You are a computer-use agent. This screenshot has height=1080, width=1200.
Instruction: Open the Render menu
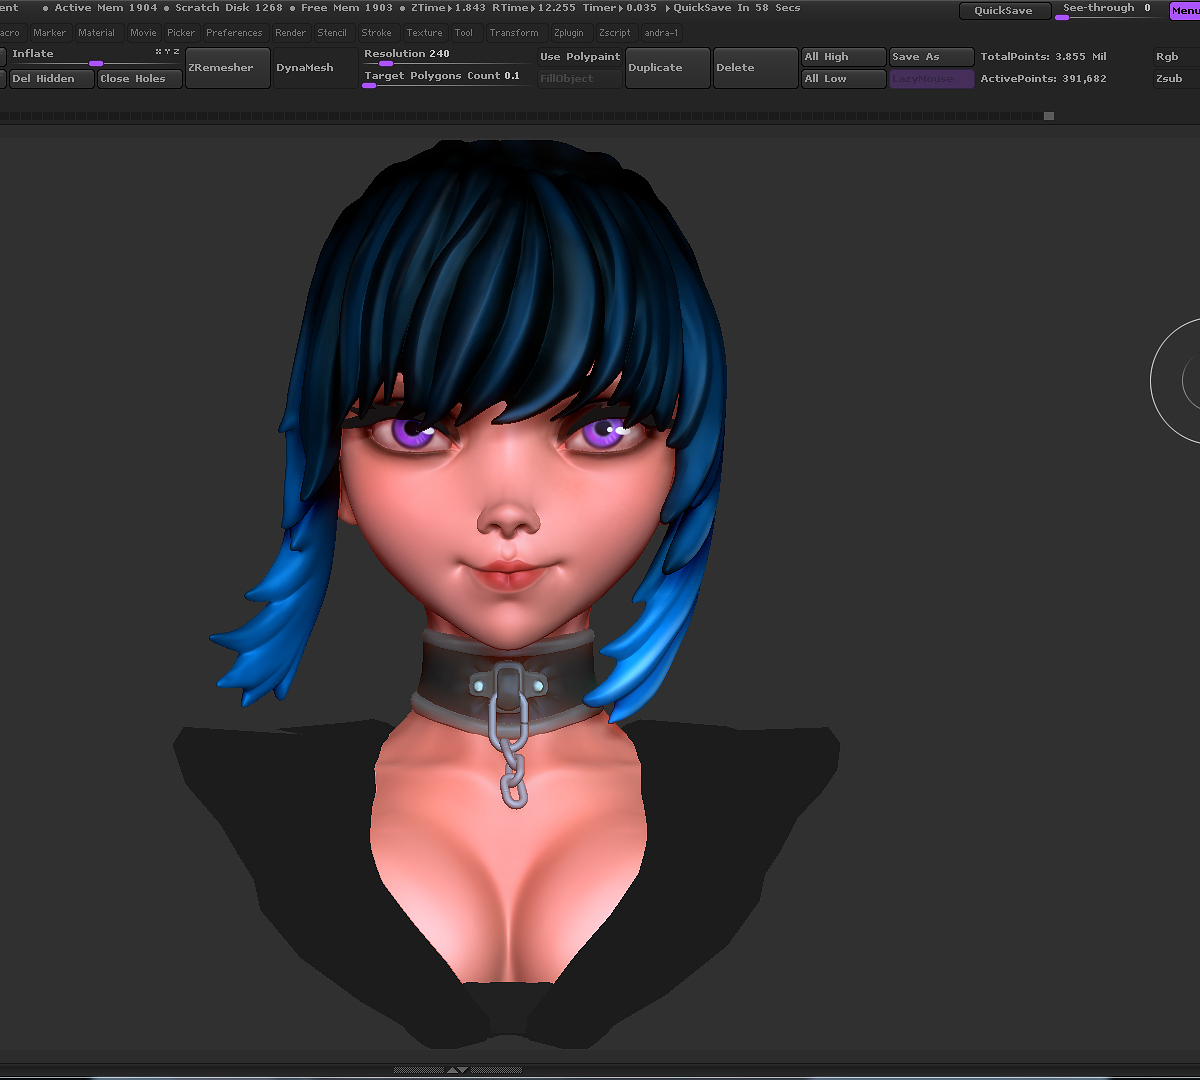[x=291, y=33]
